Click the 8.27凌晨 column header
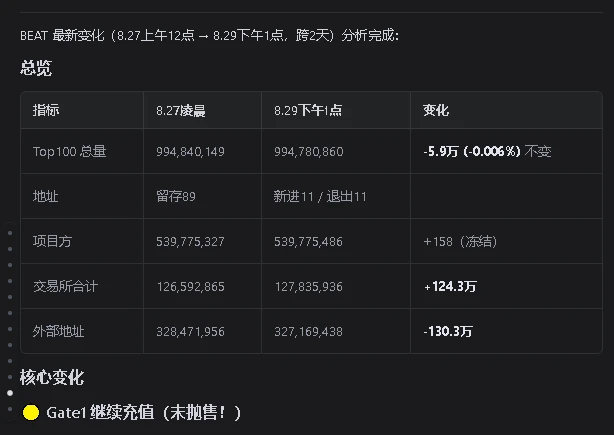This screenshot has height=435, width=614. [181, 111]
